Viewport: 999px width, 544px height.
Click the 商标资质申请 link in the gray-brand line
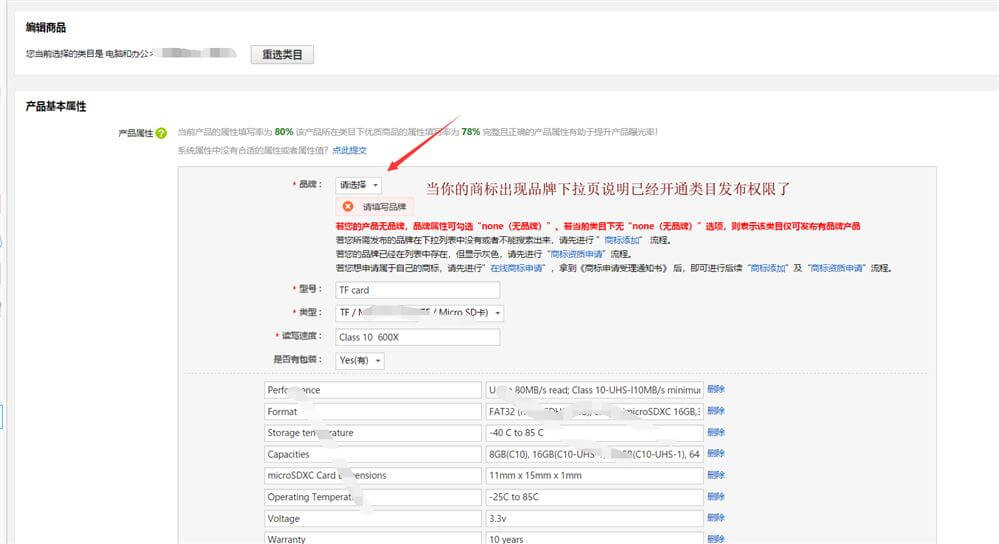tap(575, 255)
